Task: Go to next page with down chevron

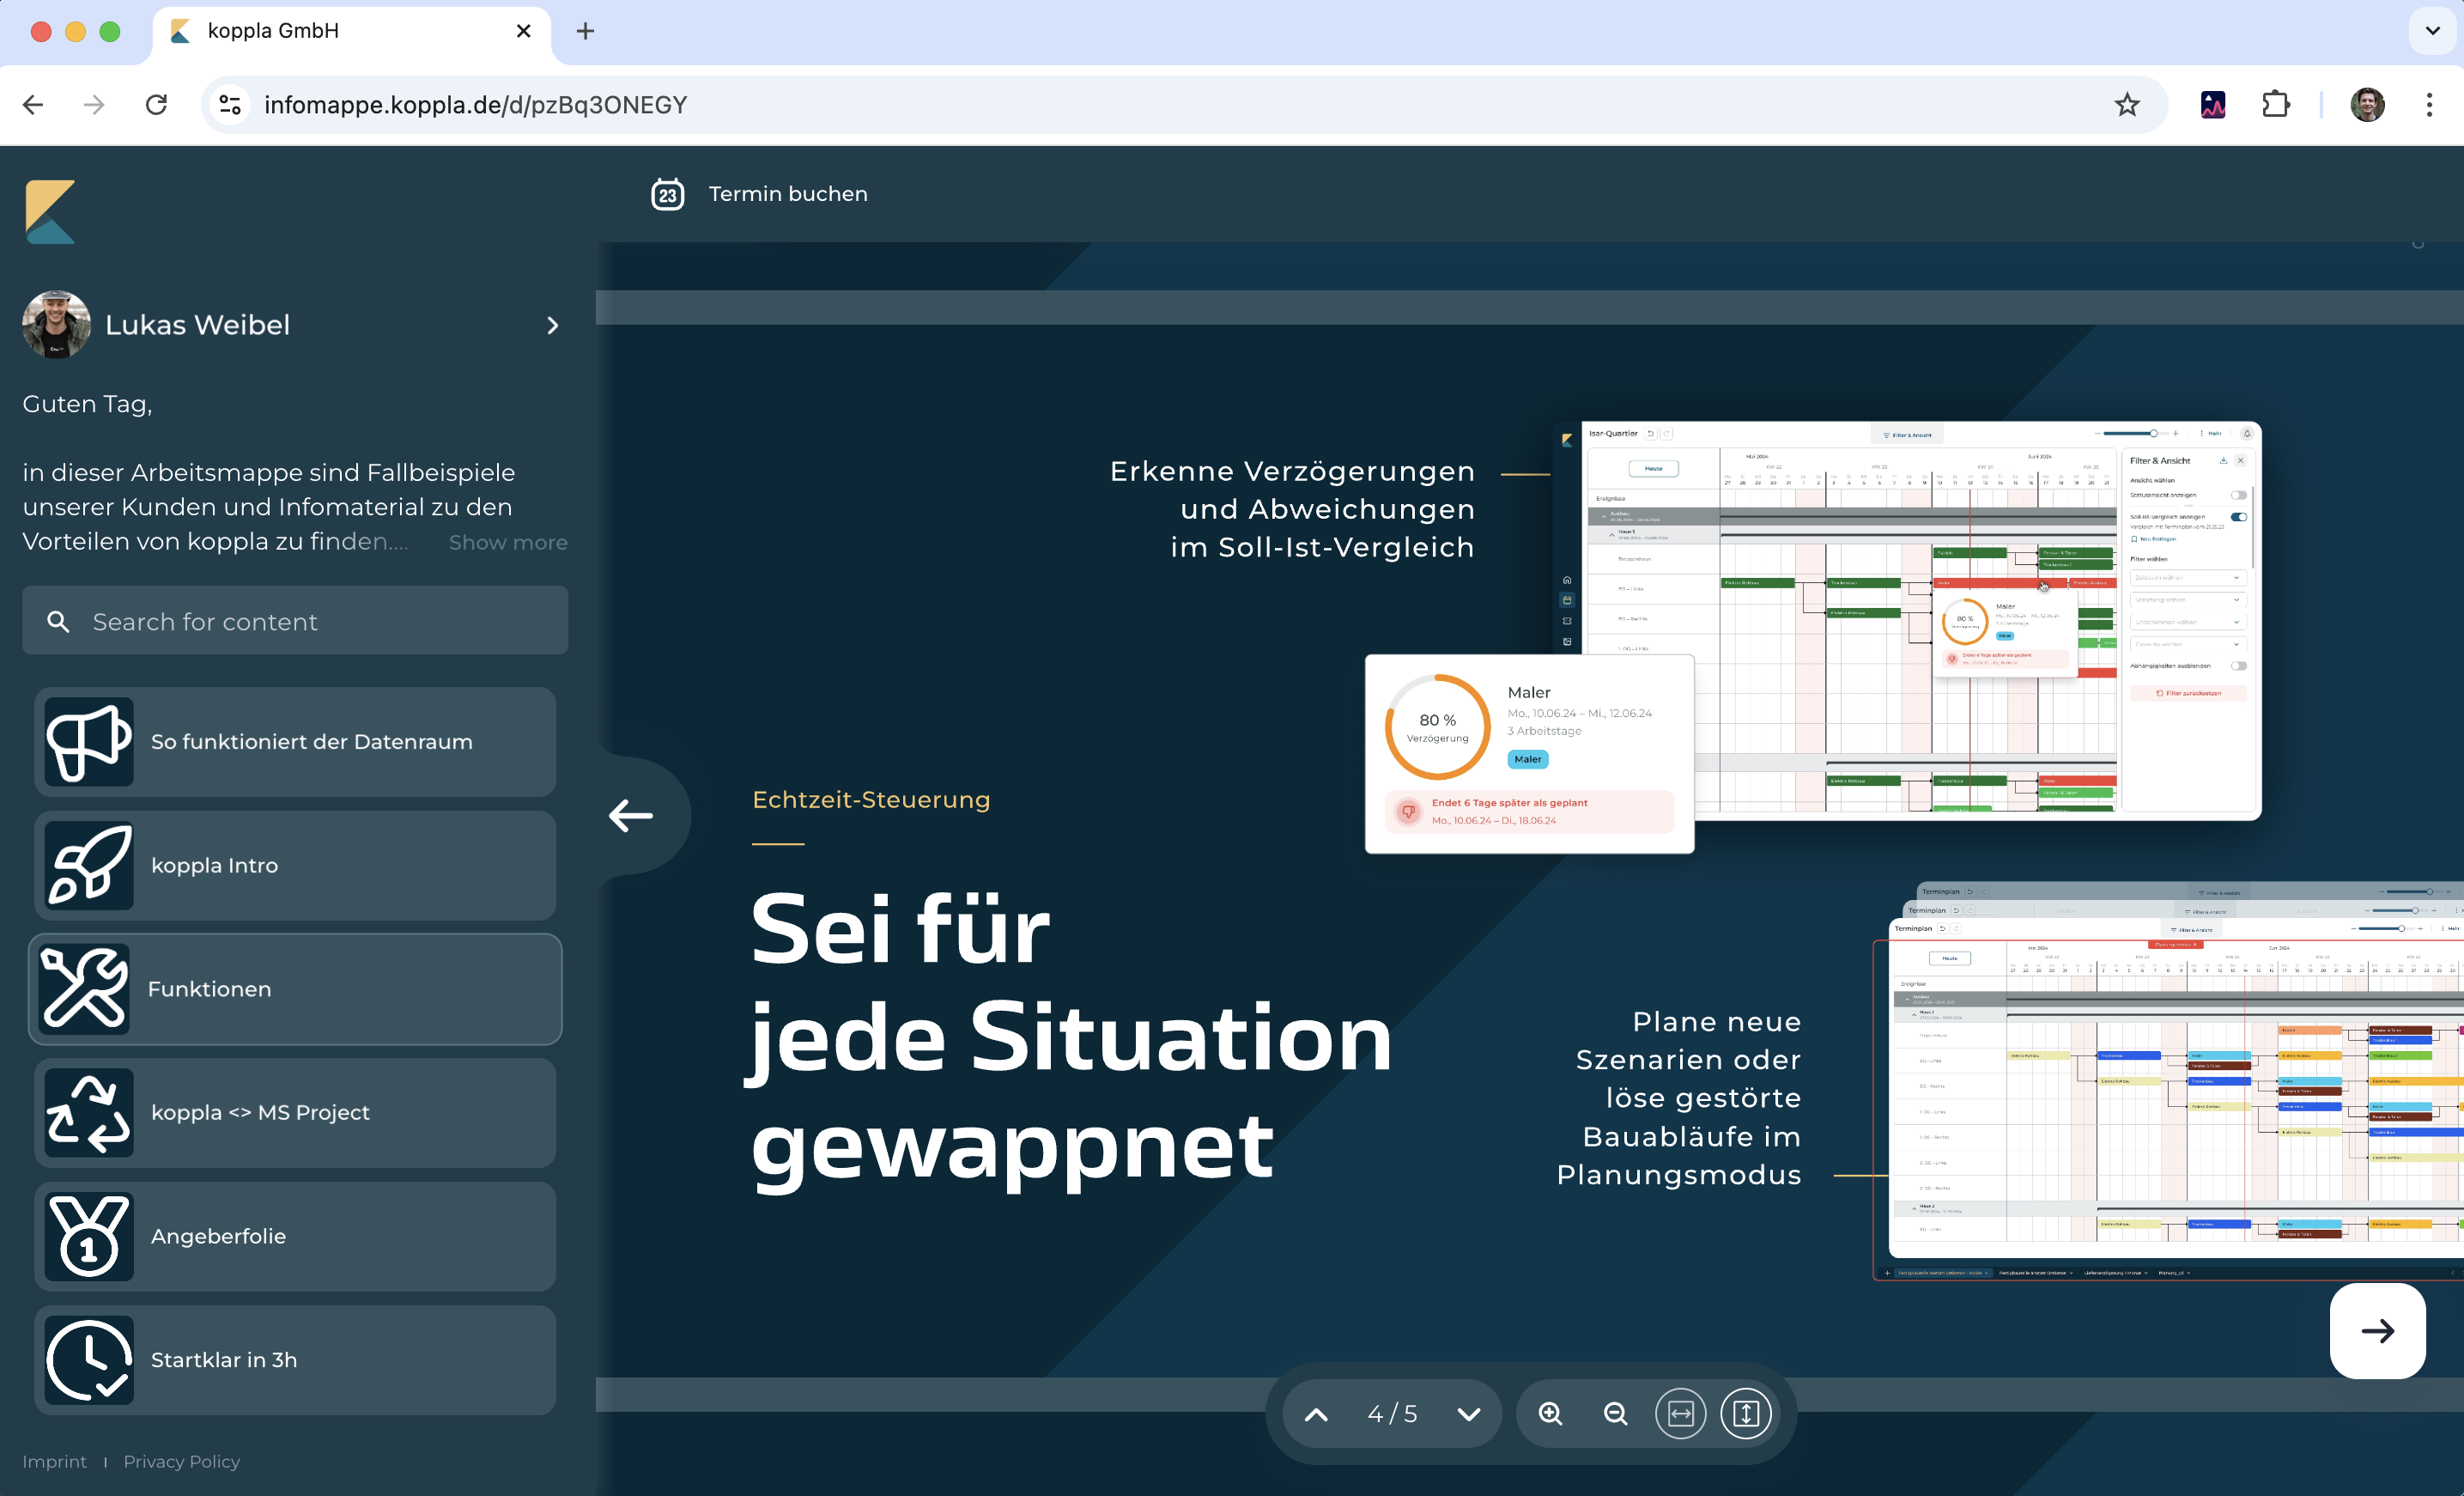Action: click(1468, 1413)
